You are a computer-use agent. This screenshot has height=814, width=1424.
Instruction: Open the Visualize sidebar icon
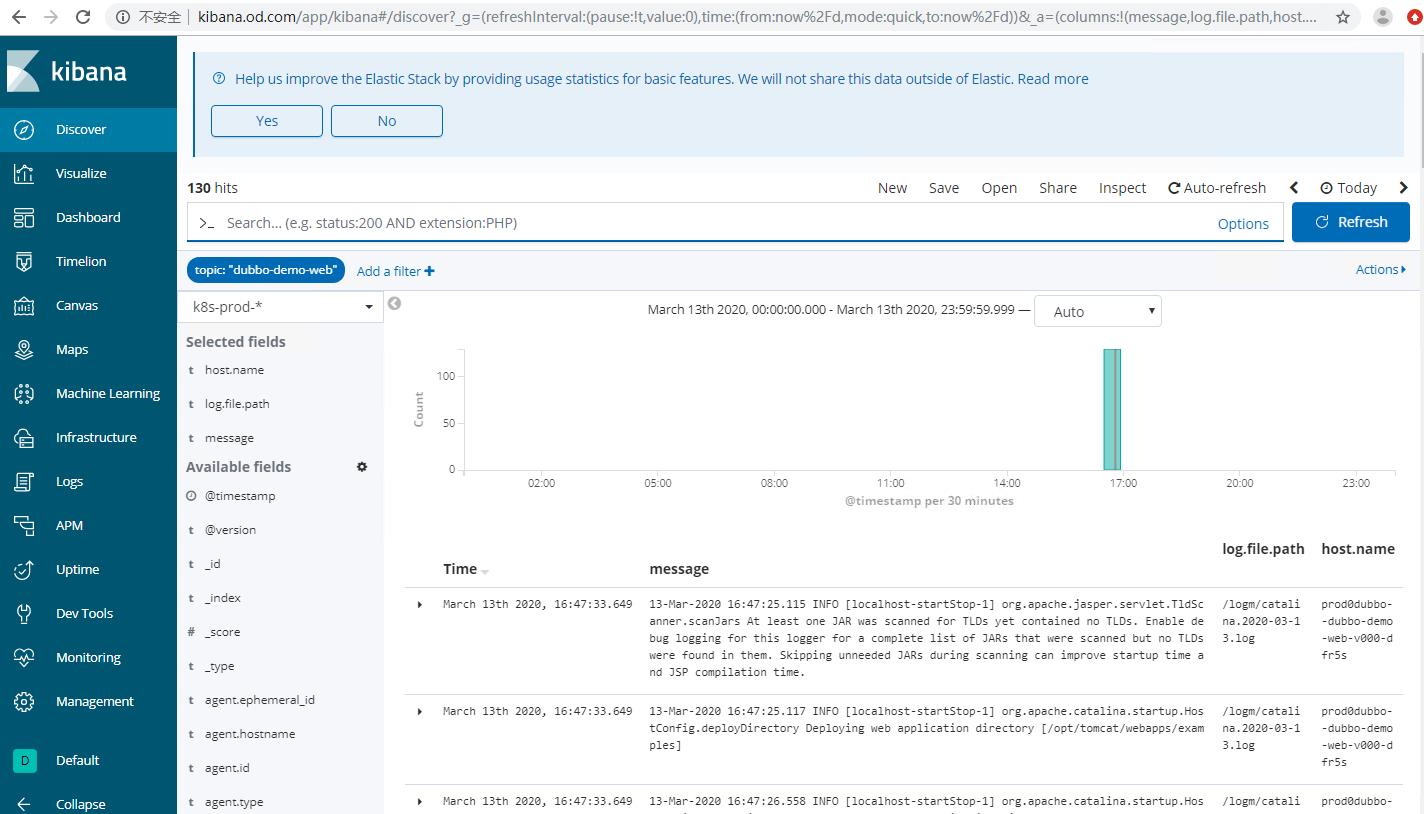pyautogui.click(x=25, y=174)
